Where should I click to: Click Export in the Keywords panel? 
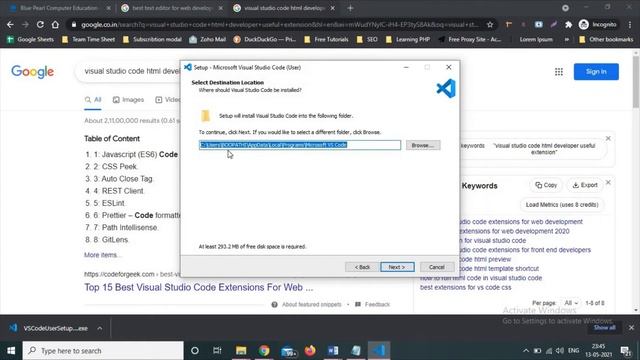pyautogui.click(x=585, y=185)
